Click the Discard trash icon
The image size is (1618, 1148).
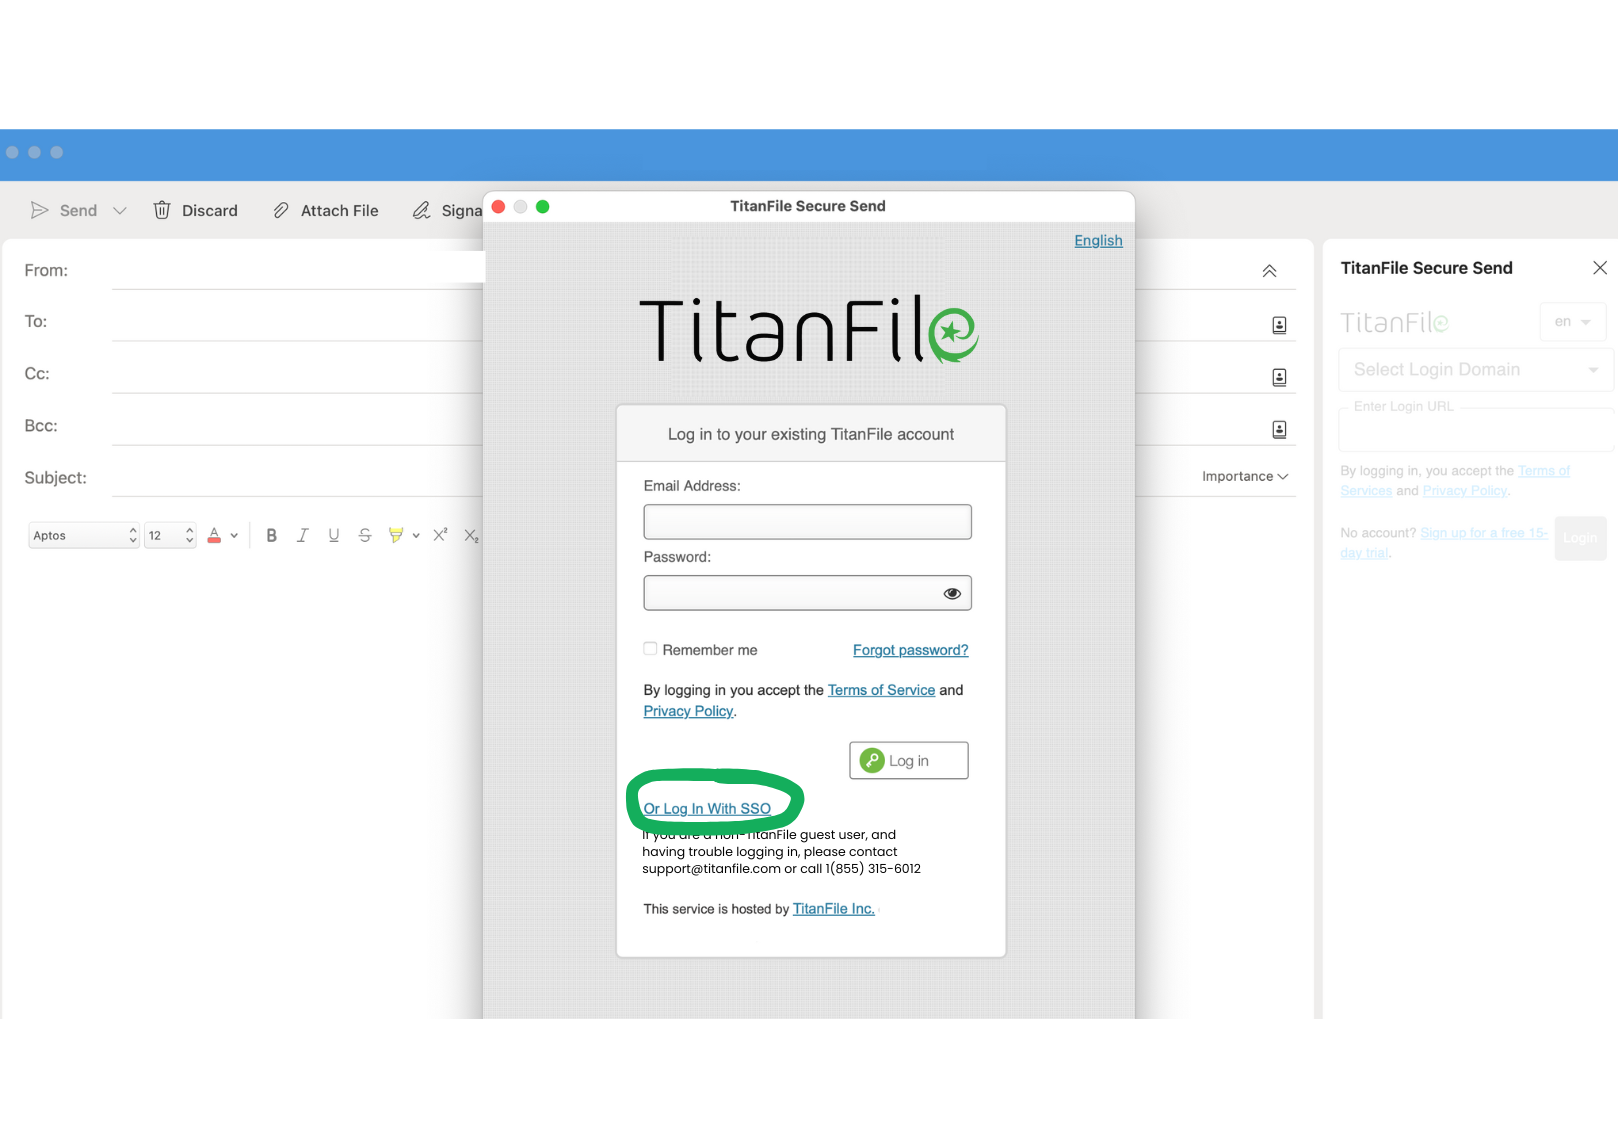point(162,210)
